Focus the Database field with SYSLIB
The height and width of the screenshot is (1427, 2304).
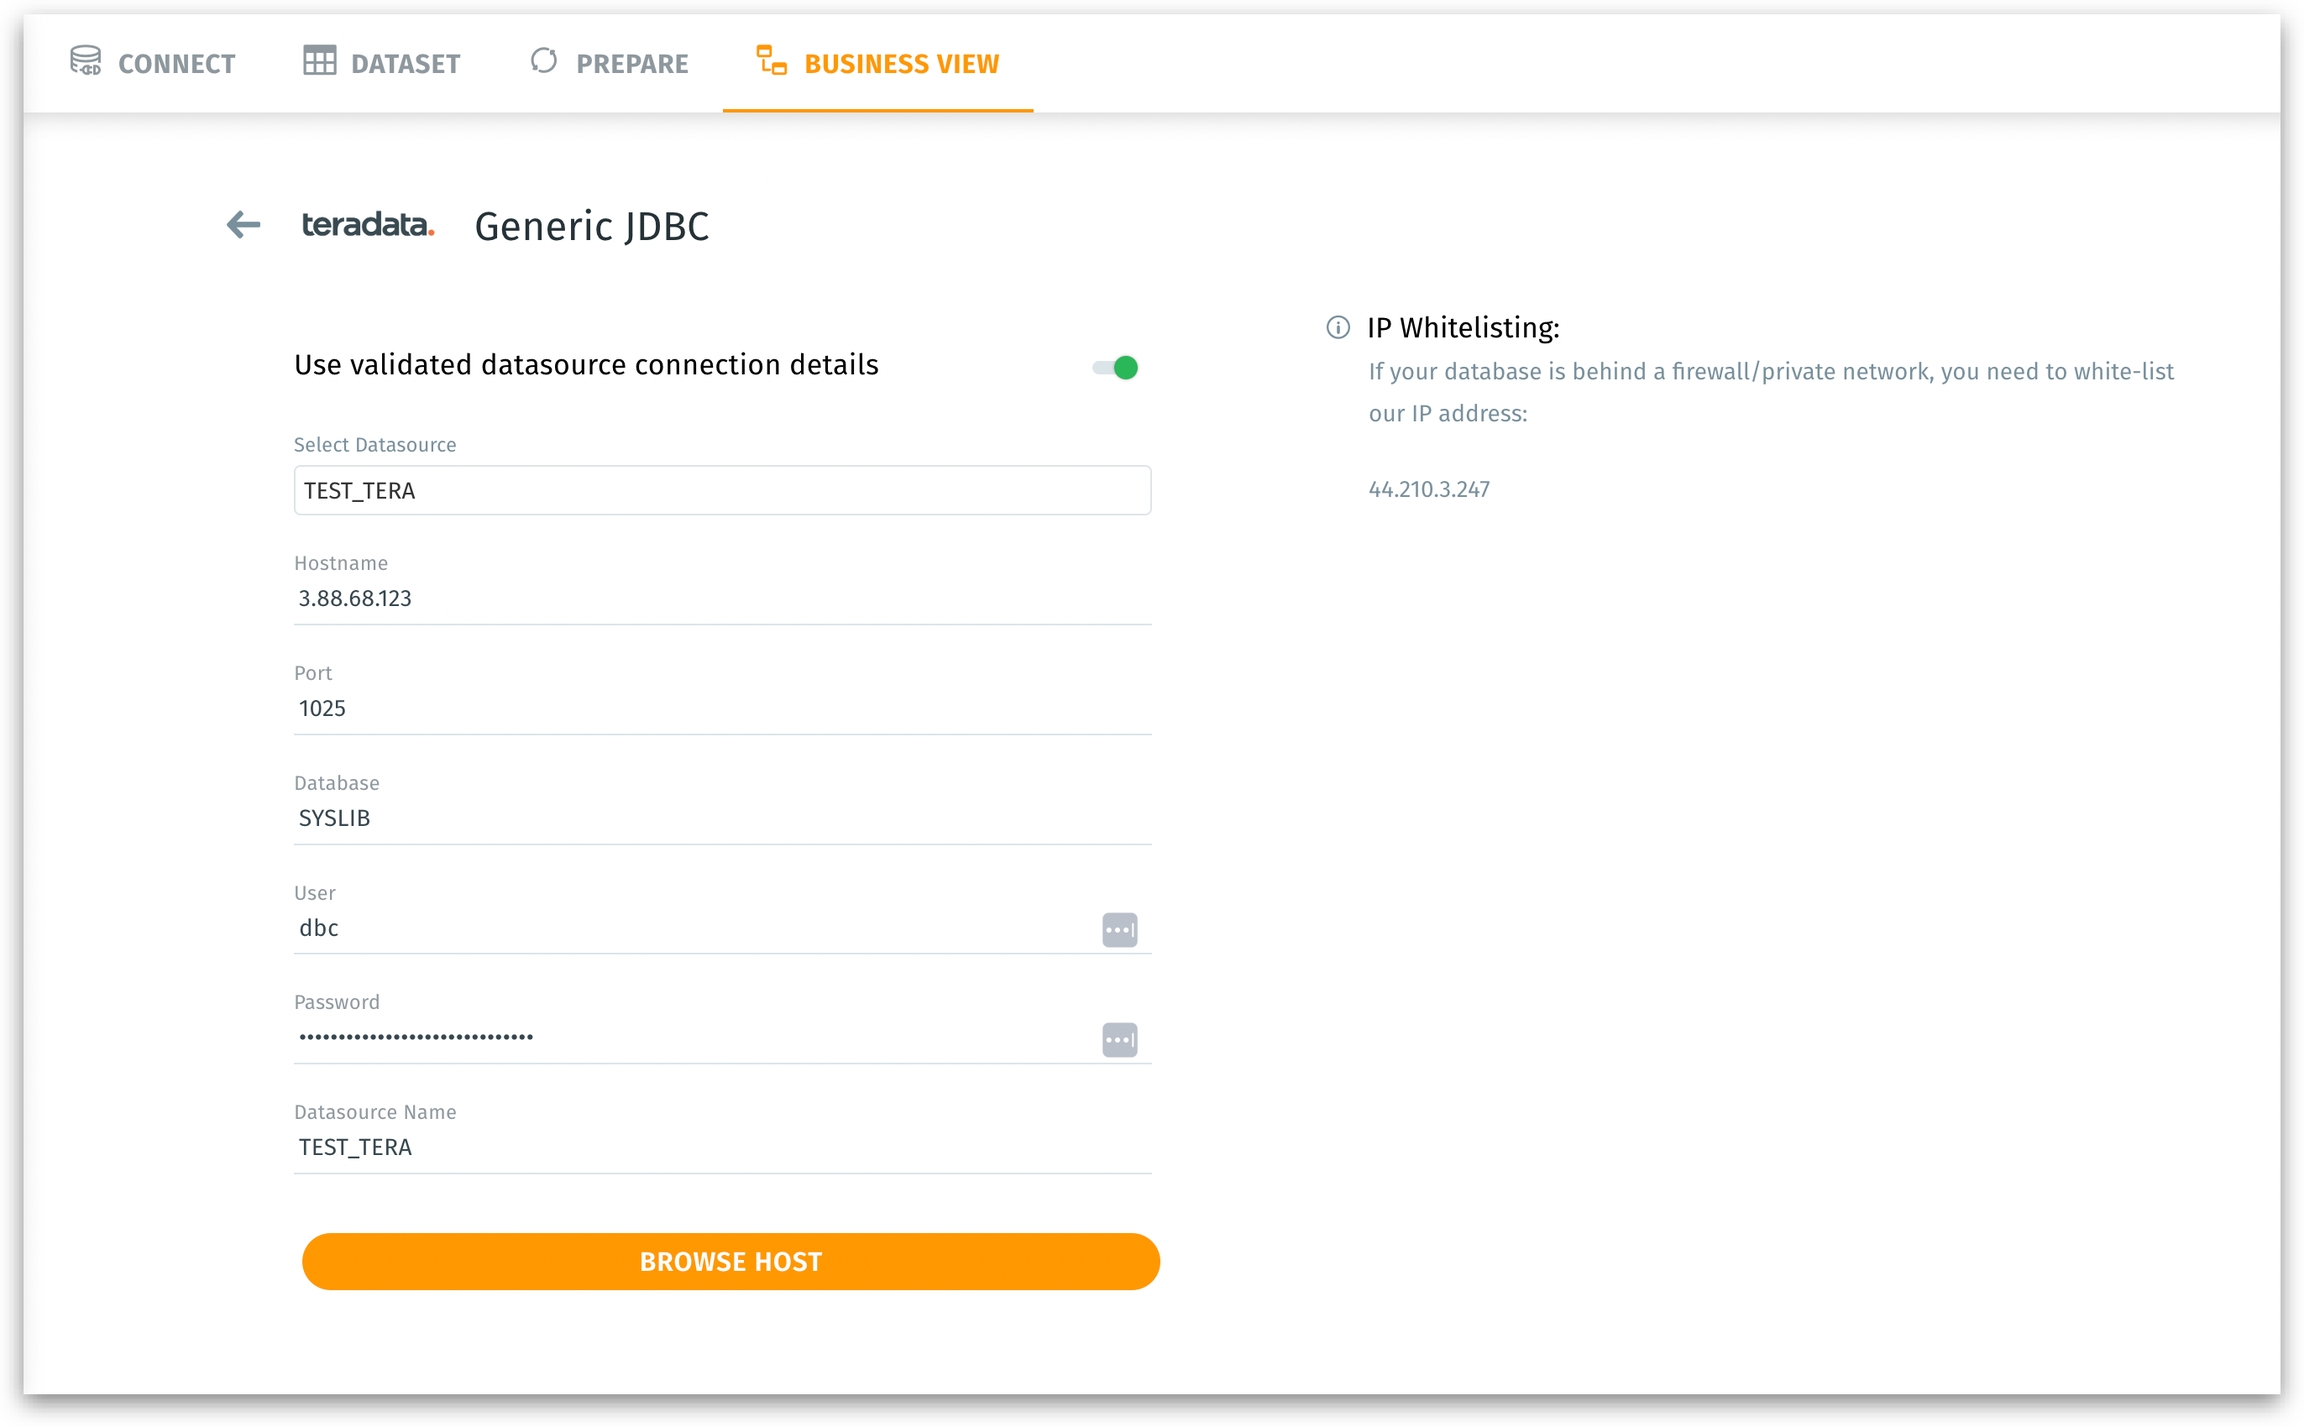pyautogui.click(x=721, y=819)
